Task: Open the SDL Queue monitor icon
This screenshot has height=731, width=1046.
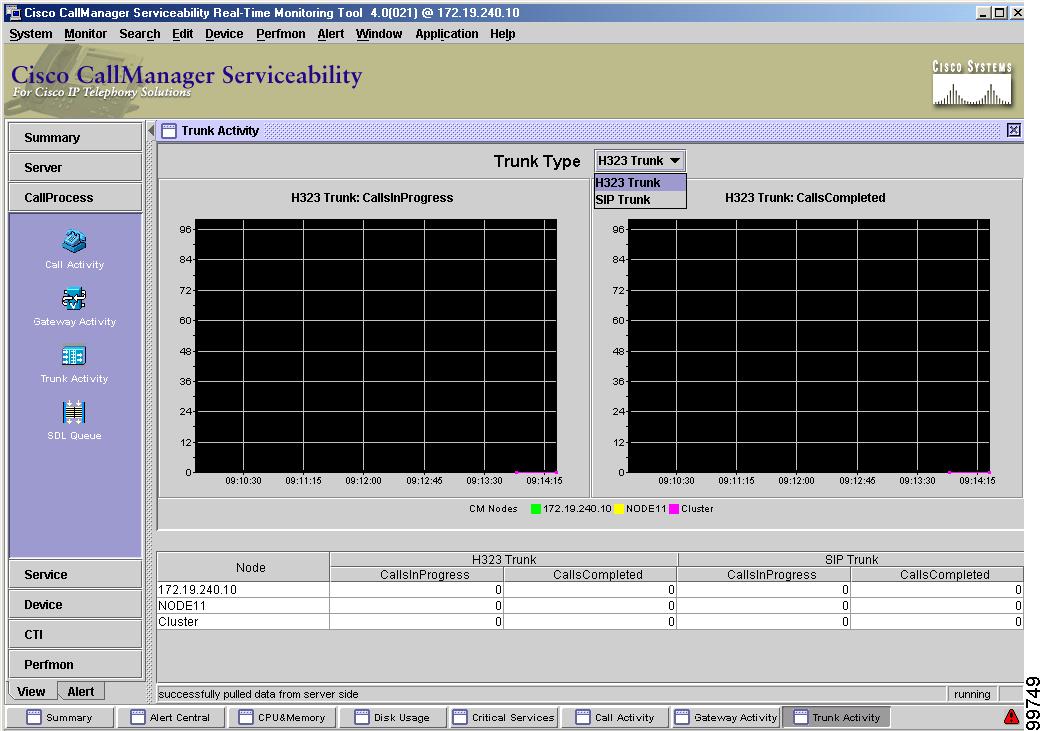Action: (74, 412)
